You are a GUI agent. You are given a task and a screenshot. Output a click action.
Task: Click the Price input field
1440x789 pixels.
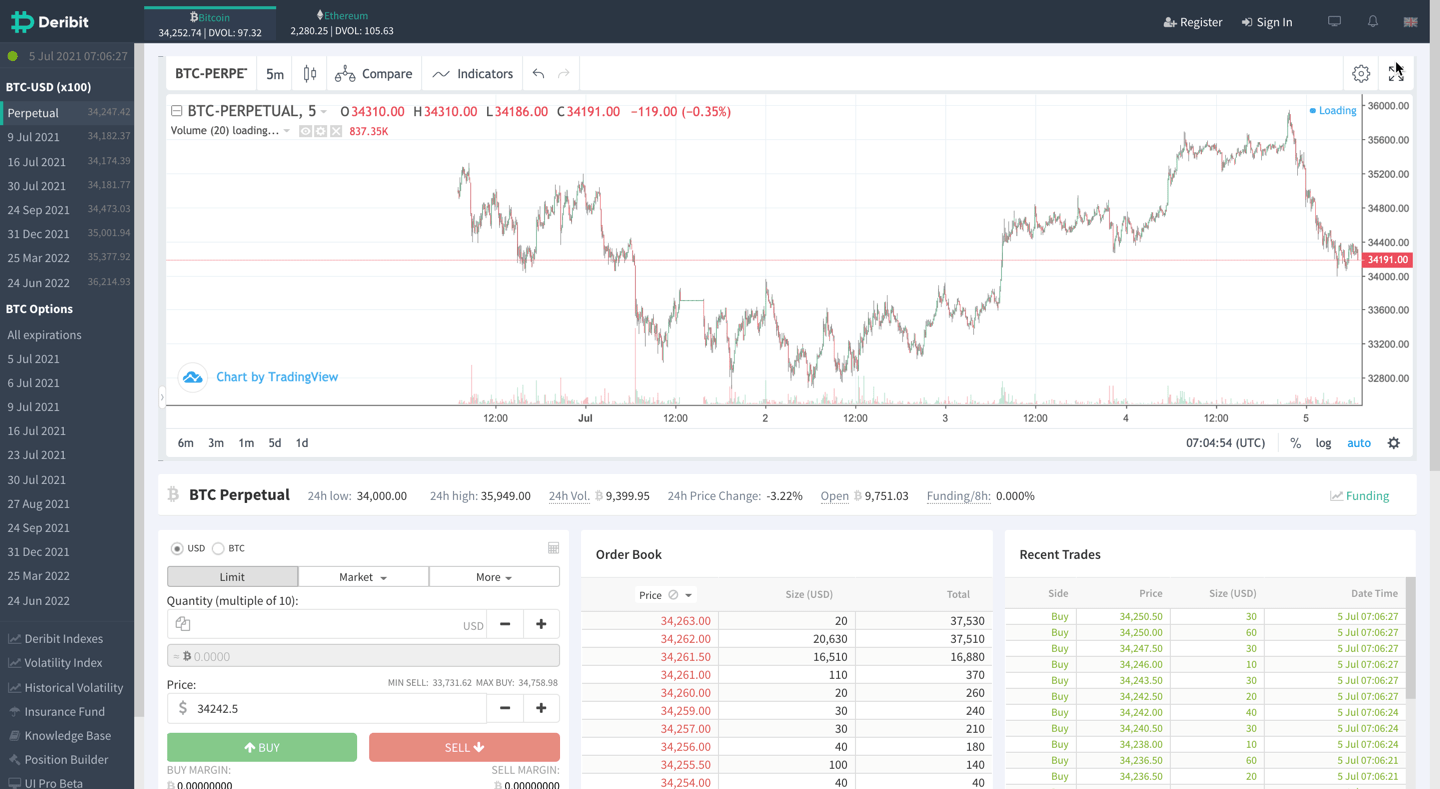327,708
